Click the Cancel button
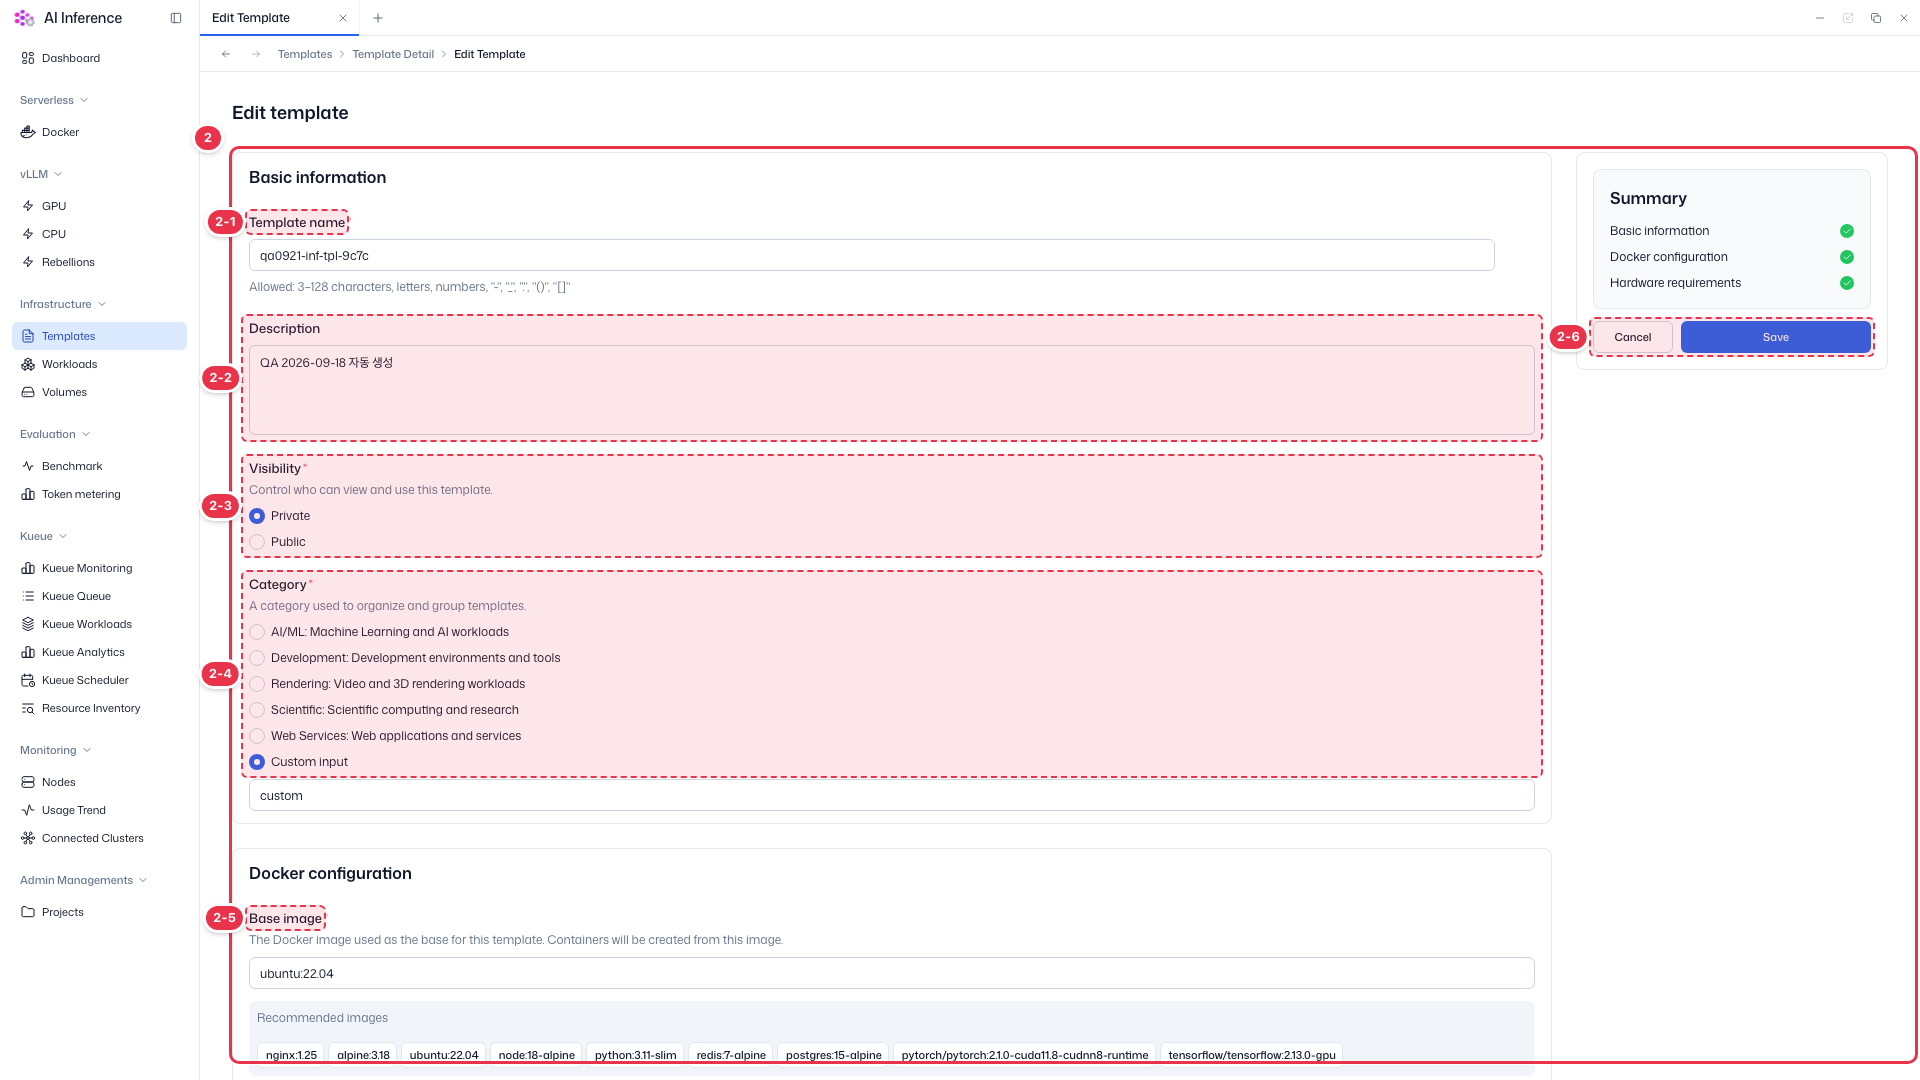 [x=1632, y=337]
